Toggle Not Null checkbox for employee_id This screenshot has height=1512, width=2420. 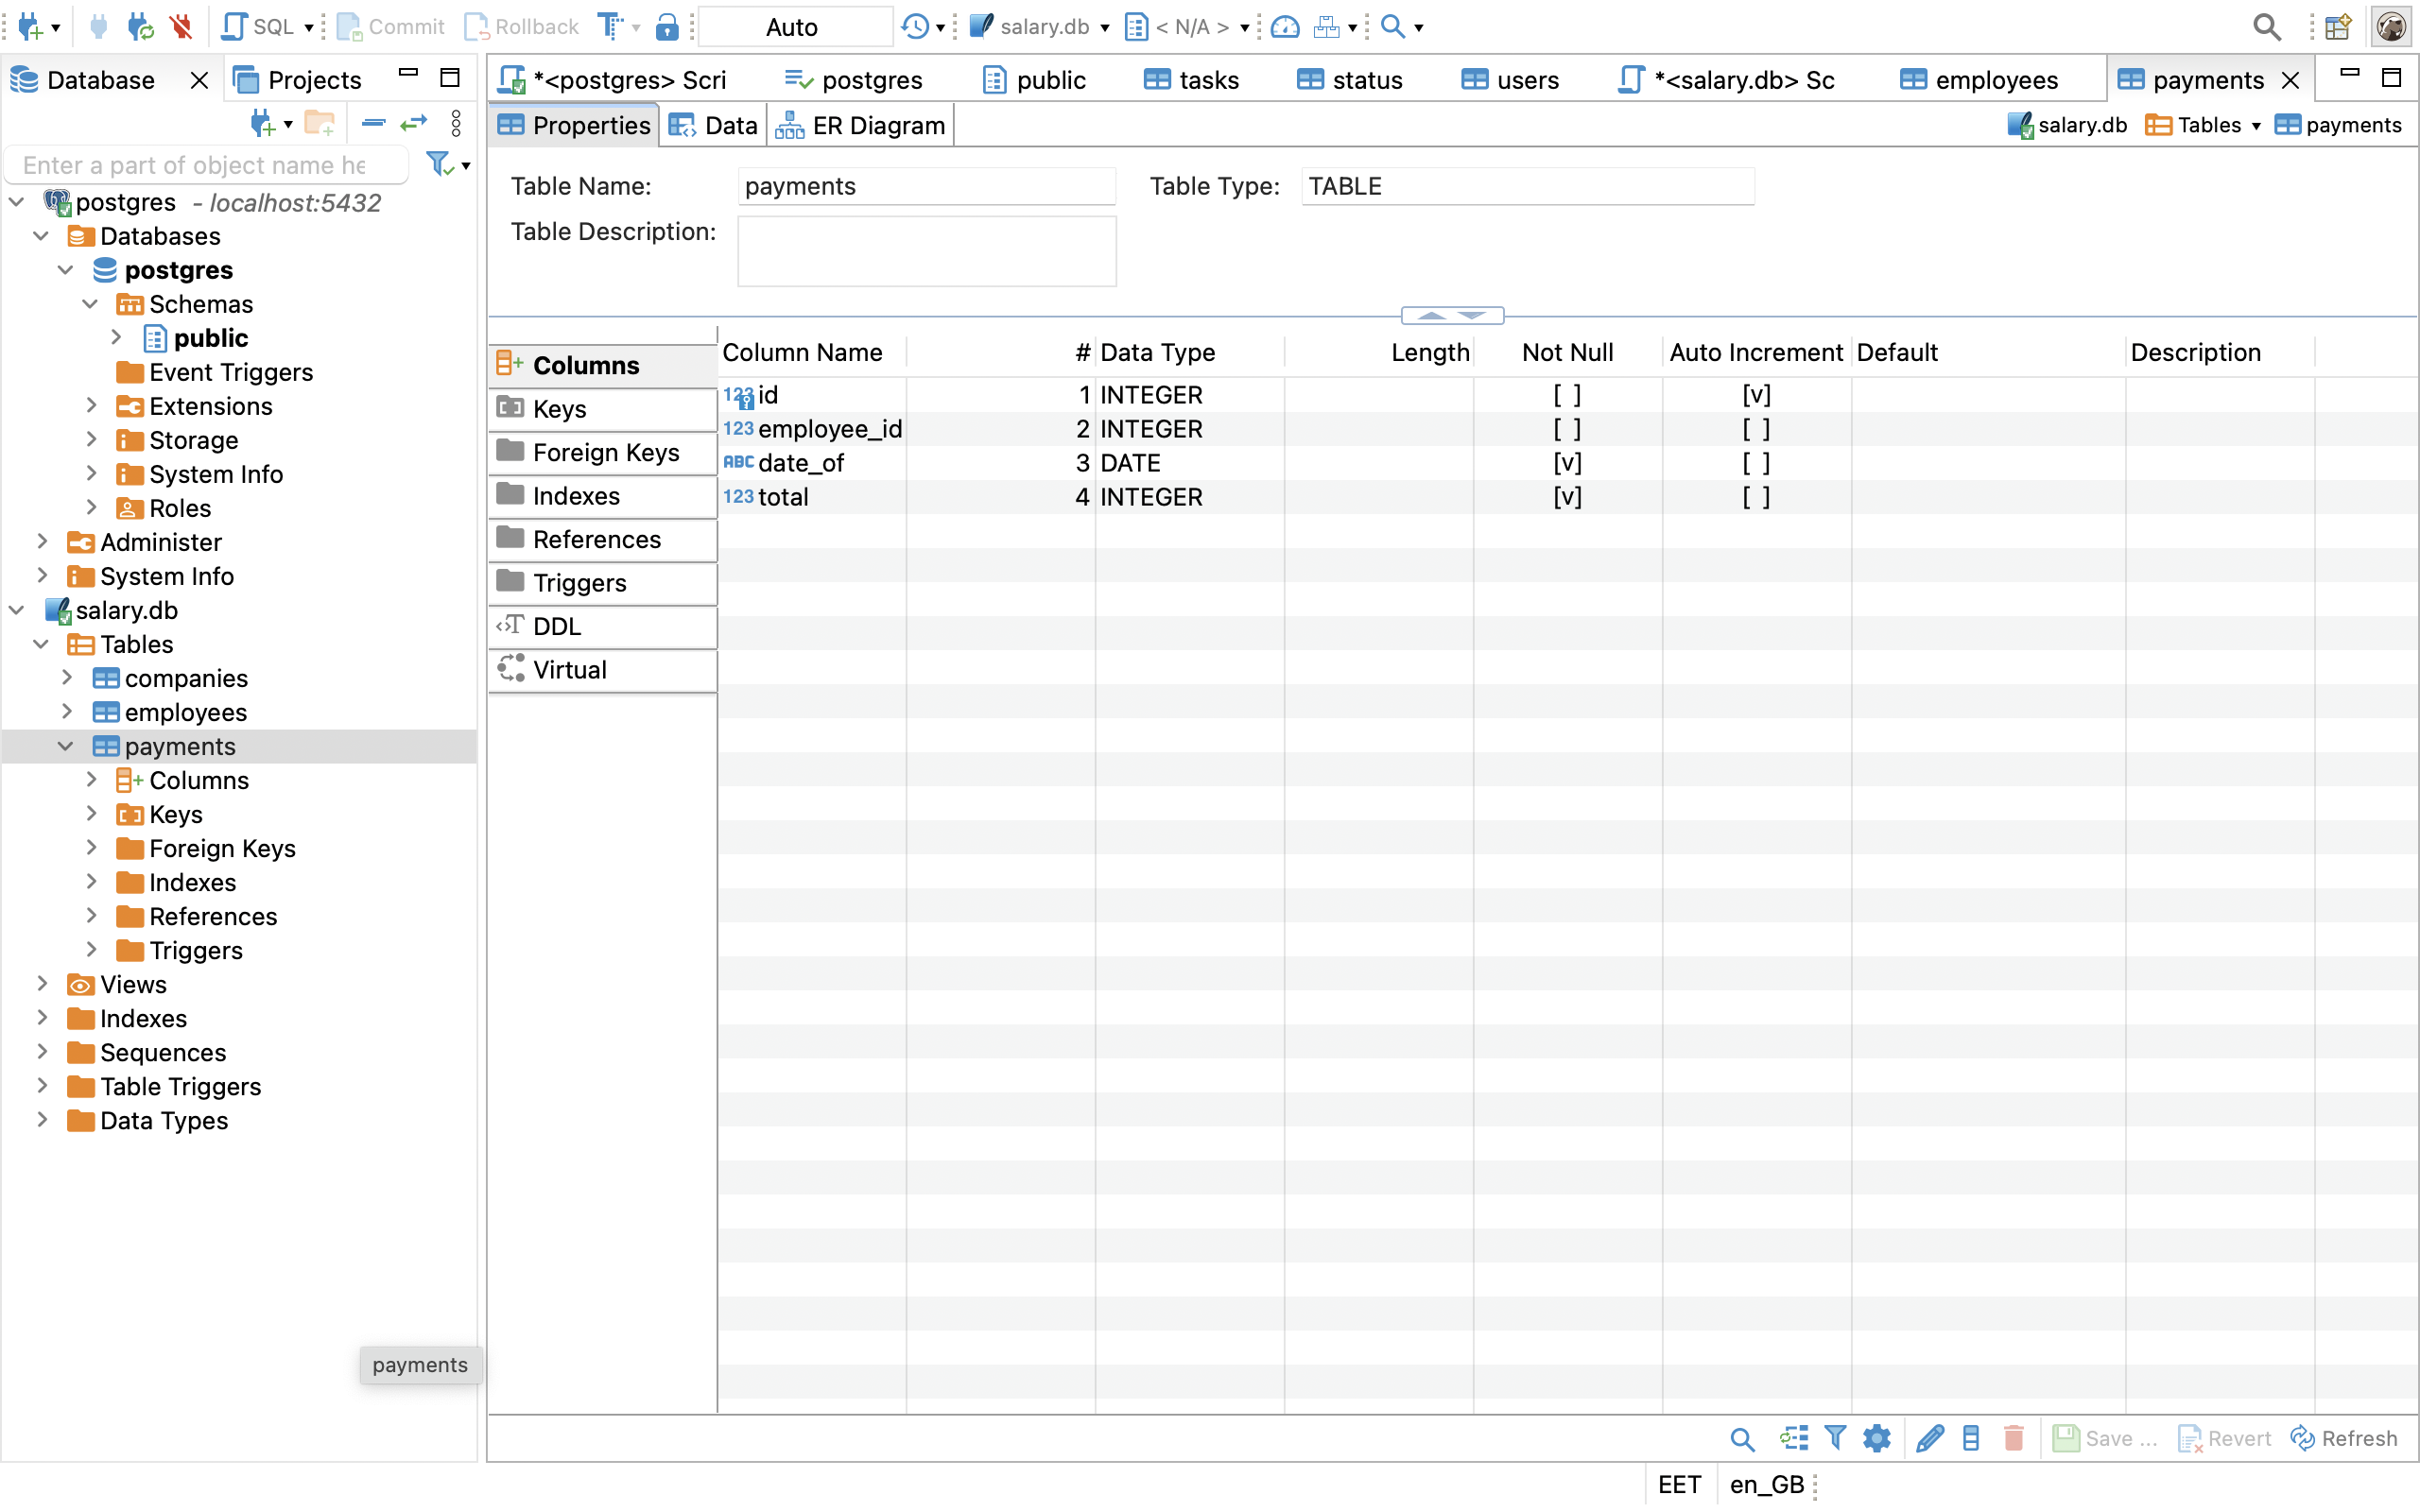[x=1566, y=429]
